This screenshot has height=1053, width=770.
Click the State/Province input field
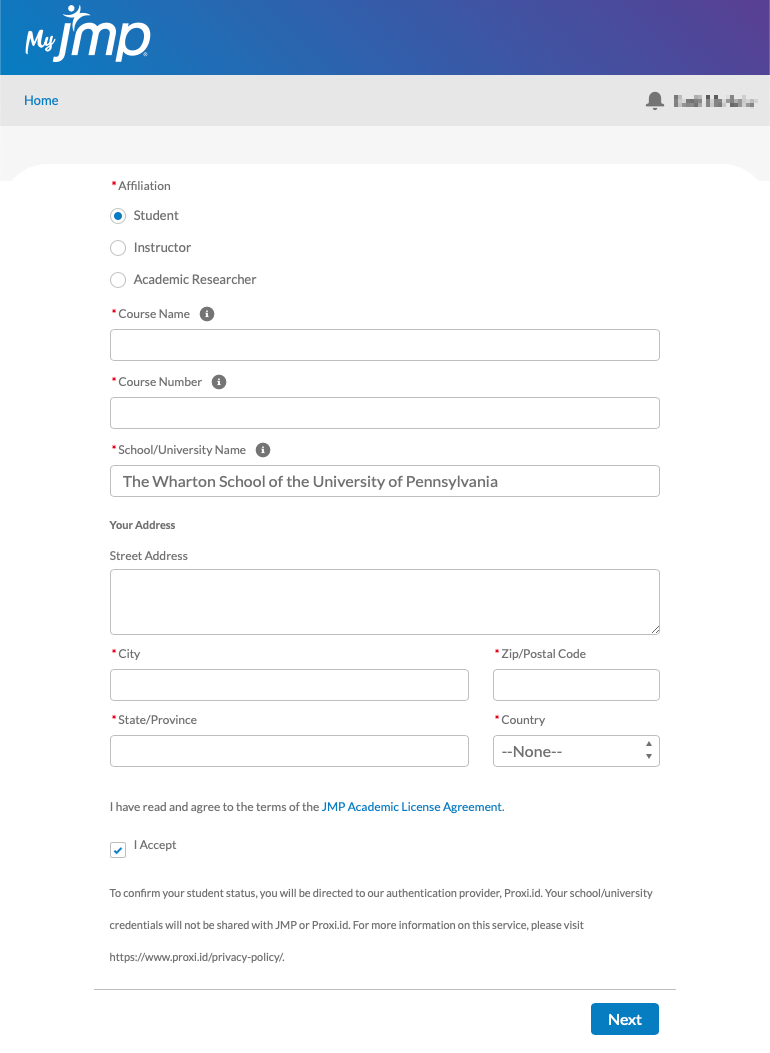[289, 751]
